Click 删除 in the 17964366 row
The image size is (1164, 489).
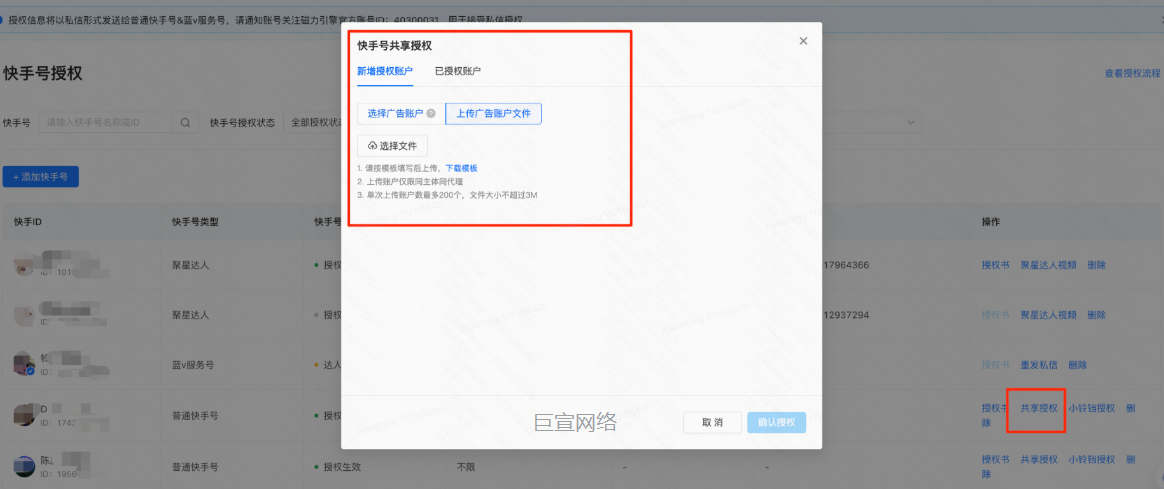(1096, 265)
